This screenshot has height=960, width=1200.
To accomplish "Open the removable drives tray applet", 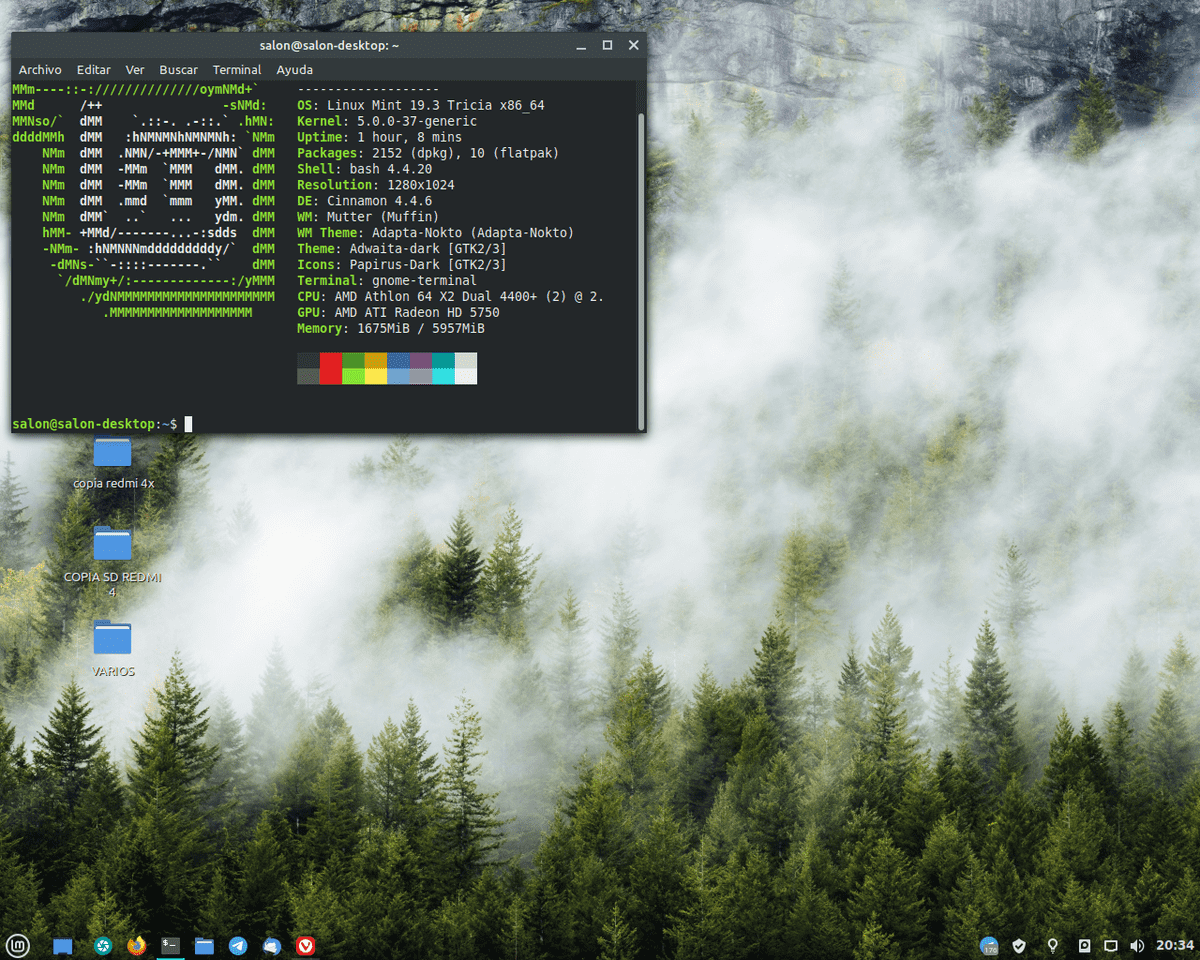I will 1084,945.
